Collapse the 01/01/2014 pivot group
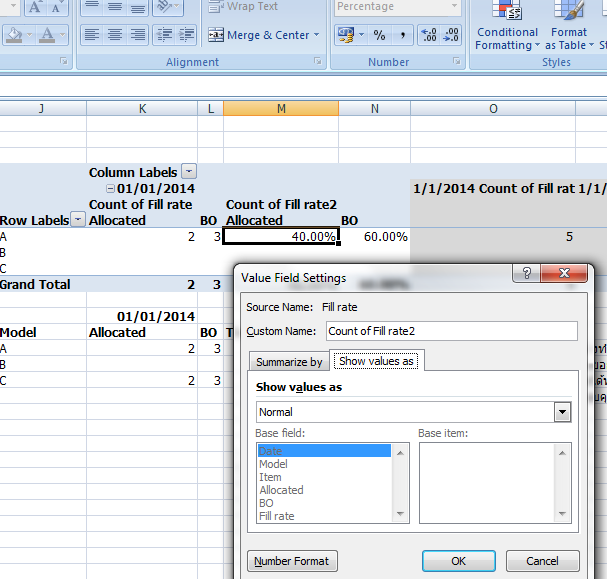The image size is (607, 579). (x=111, y=189)
